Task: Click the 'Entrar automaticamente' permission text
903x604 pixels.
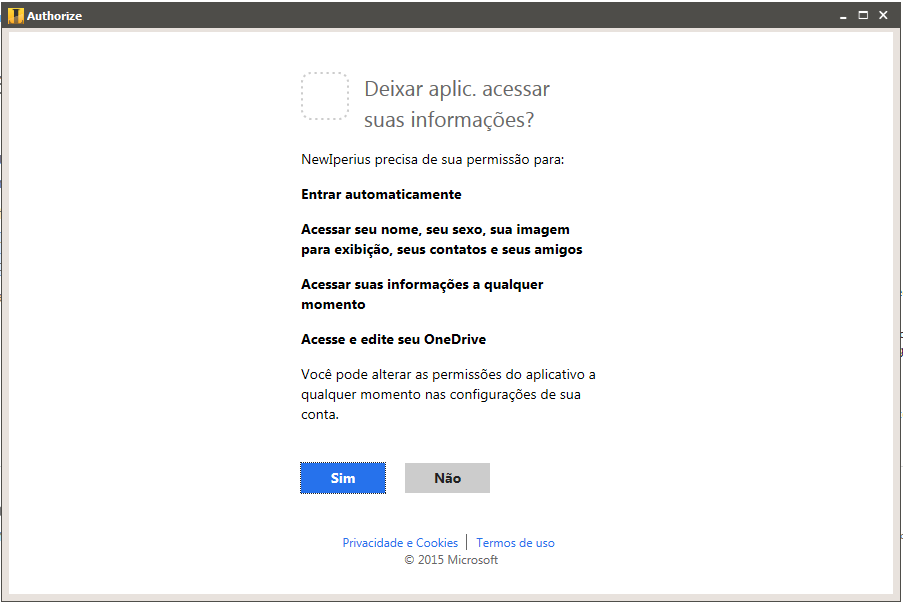Action: pos(381,195)
